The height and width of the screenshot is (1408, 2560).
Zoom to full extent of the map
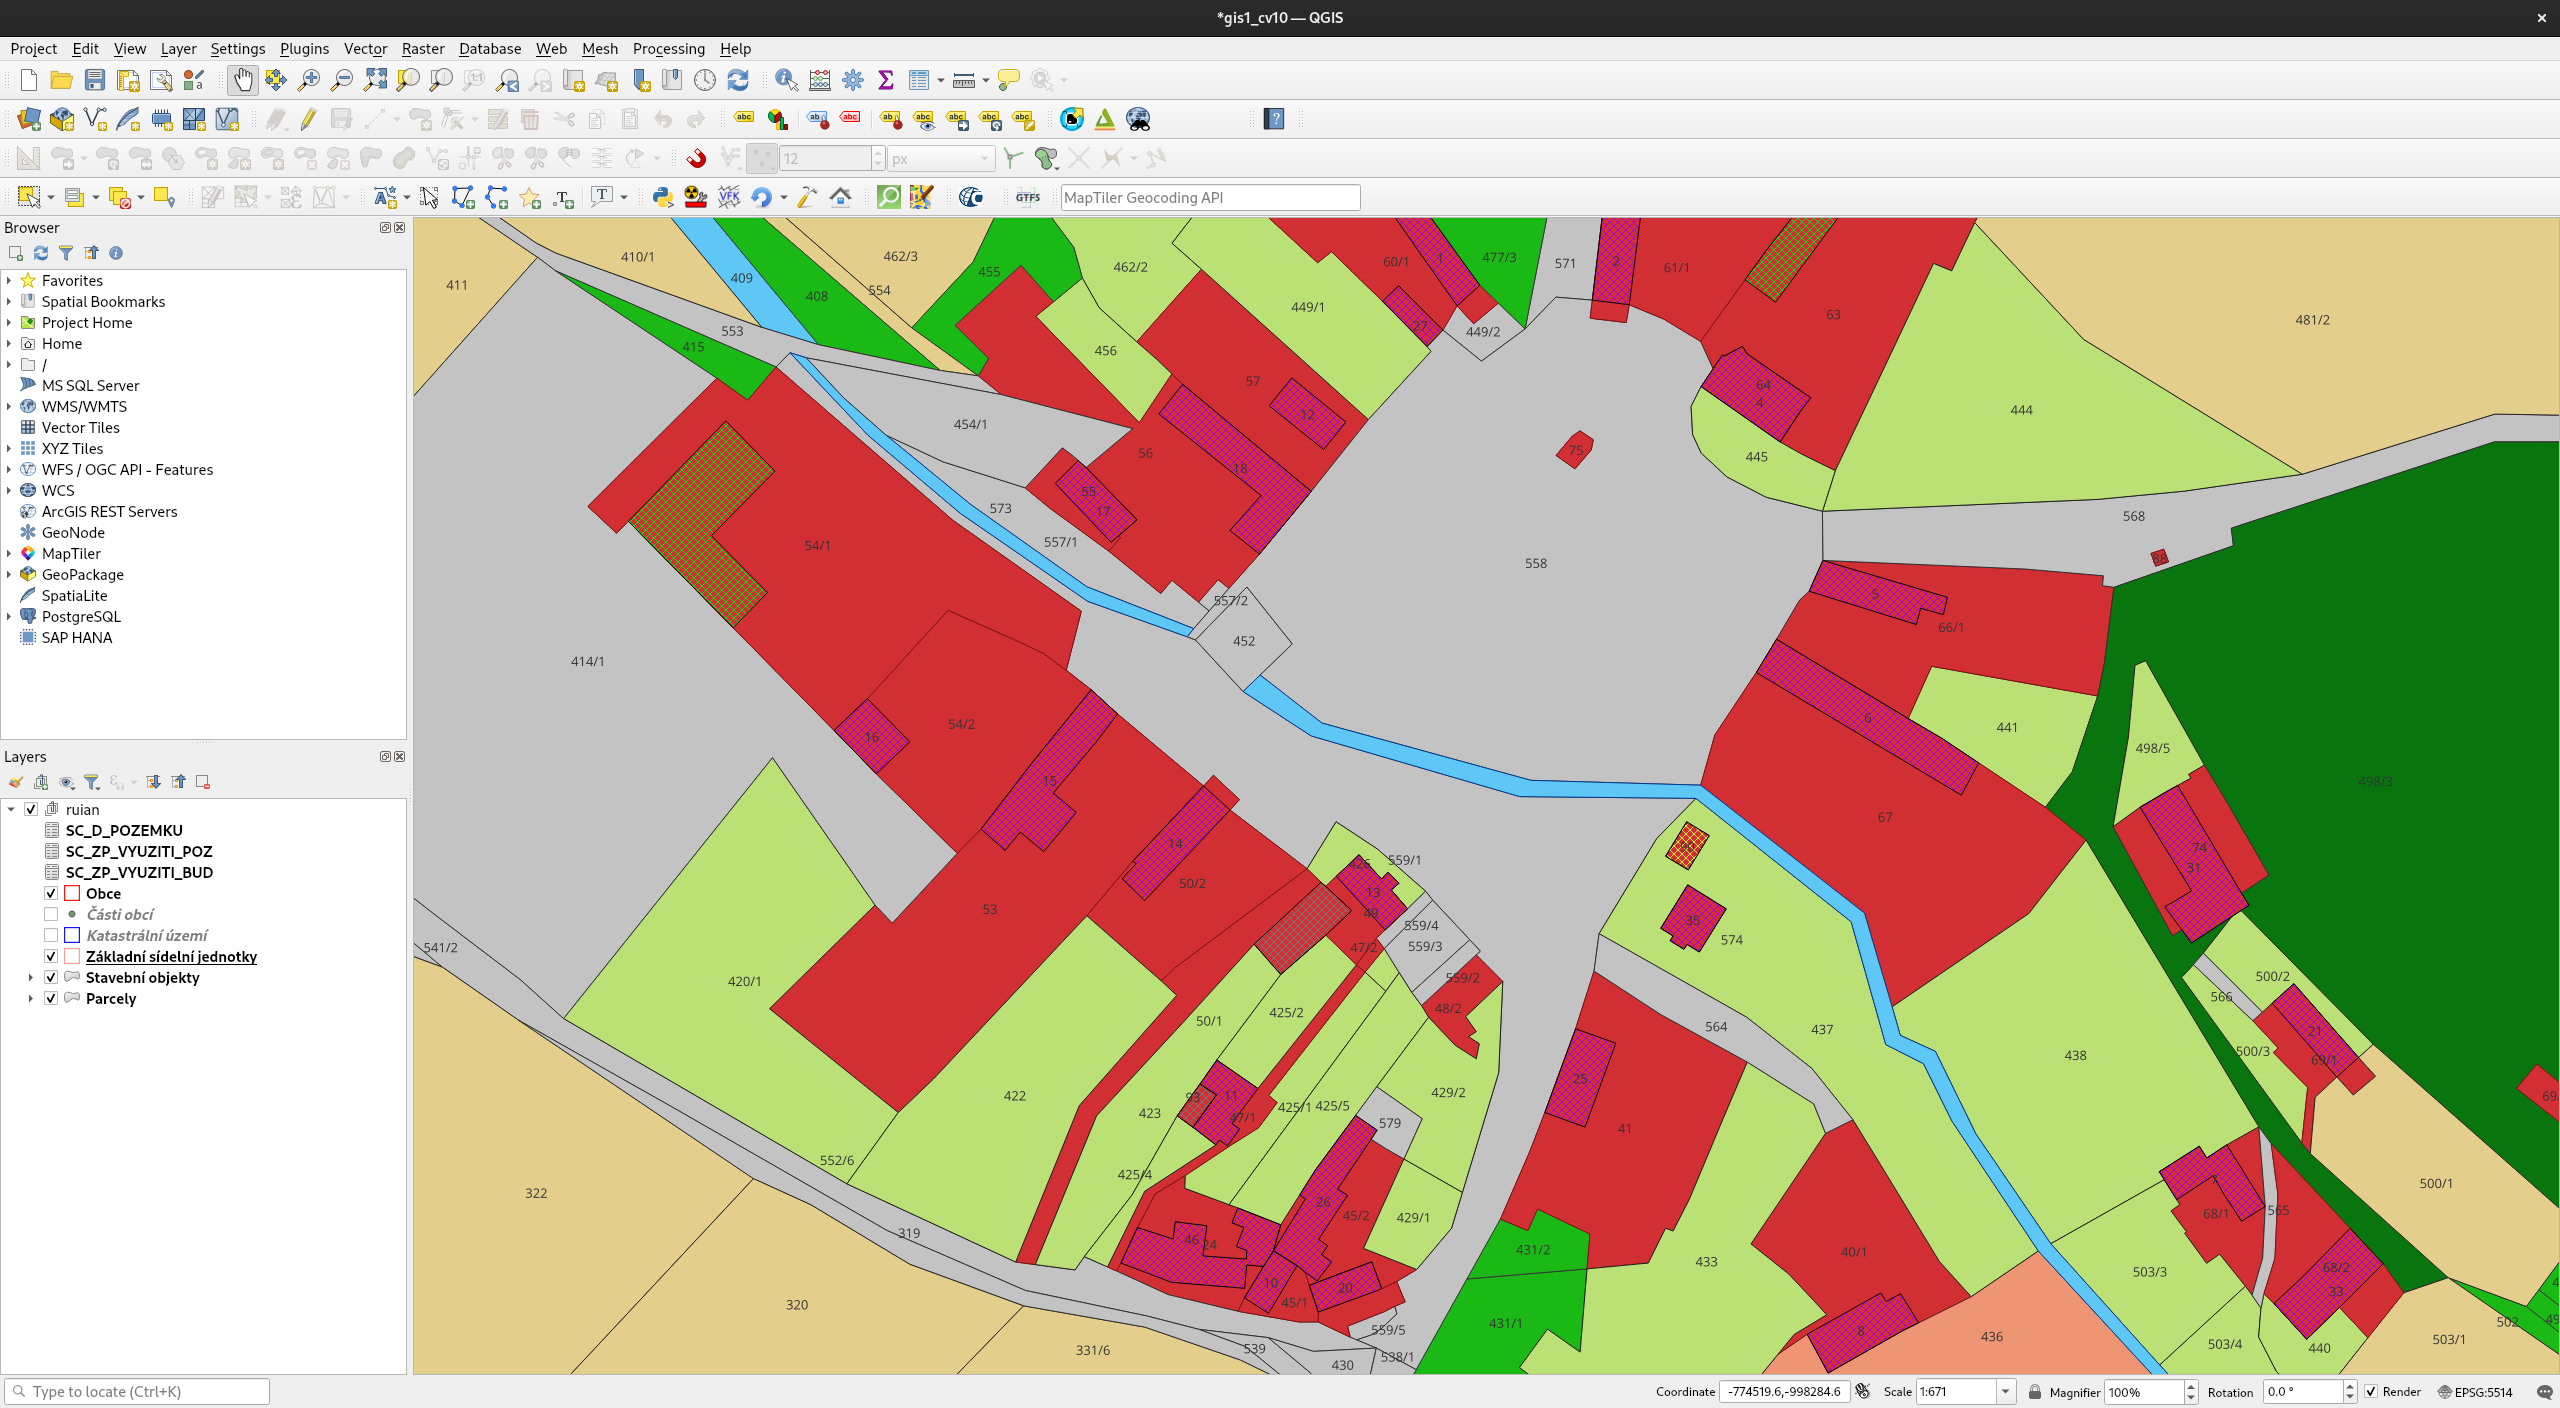point(375,80)
